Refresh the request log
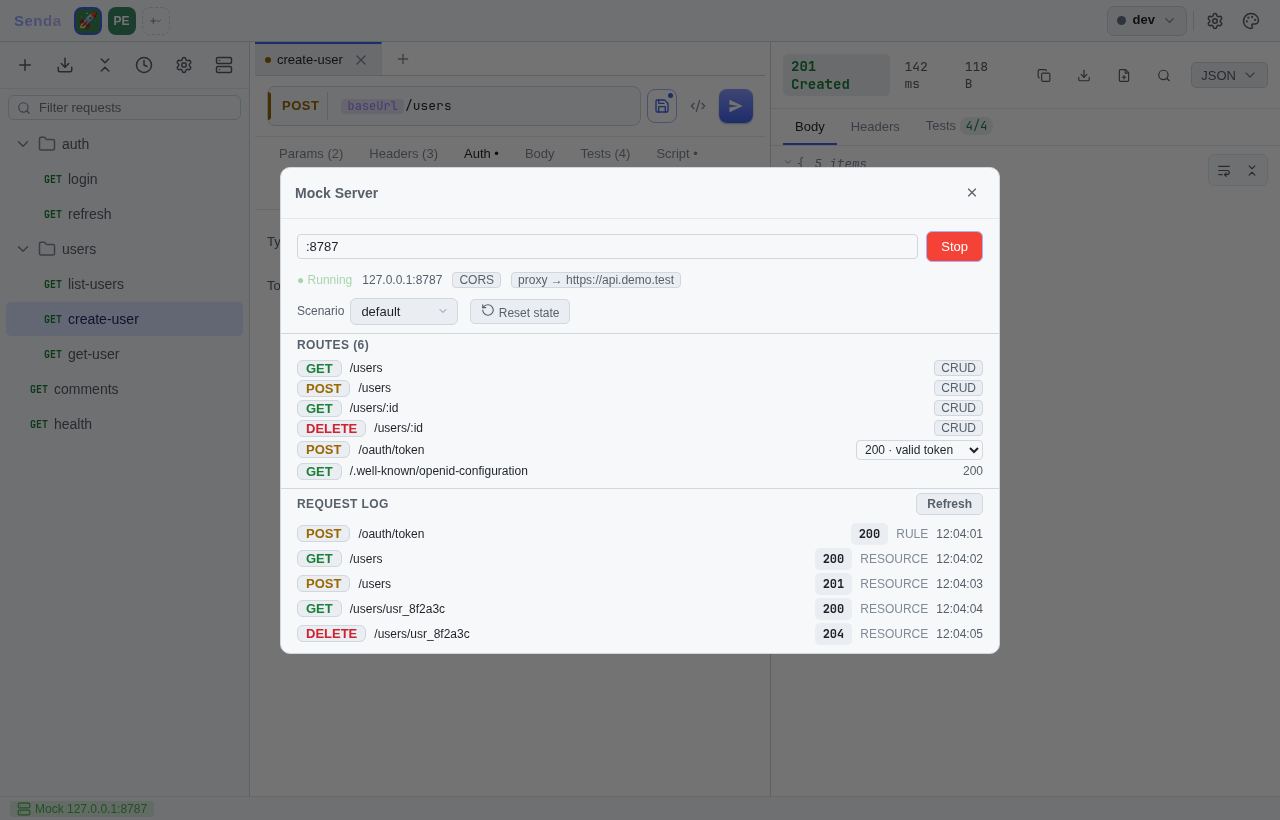The height and width of the screenshot is (820, 1280). [949, 504]
